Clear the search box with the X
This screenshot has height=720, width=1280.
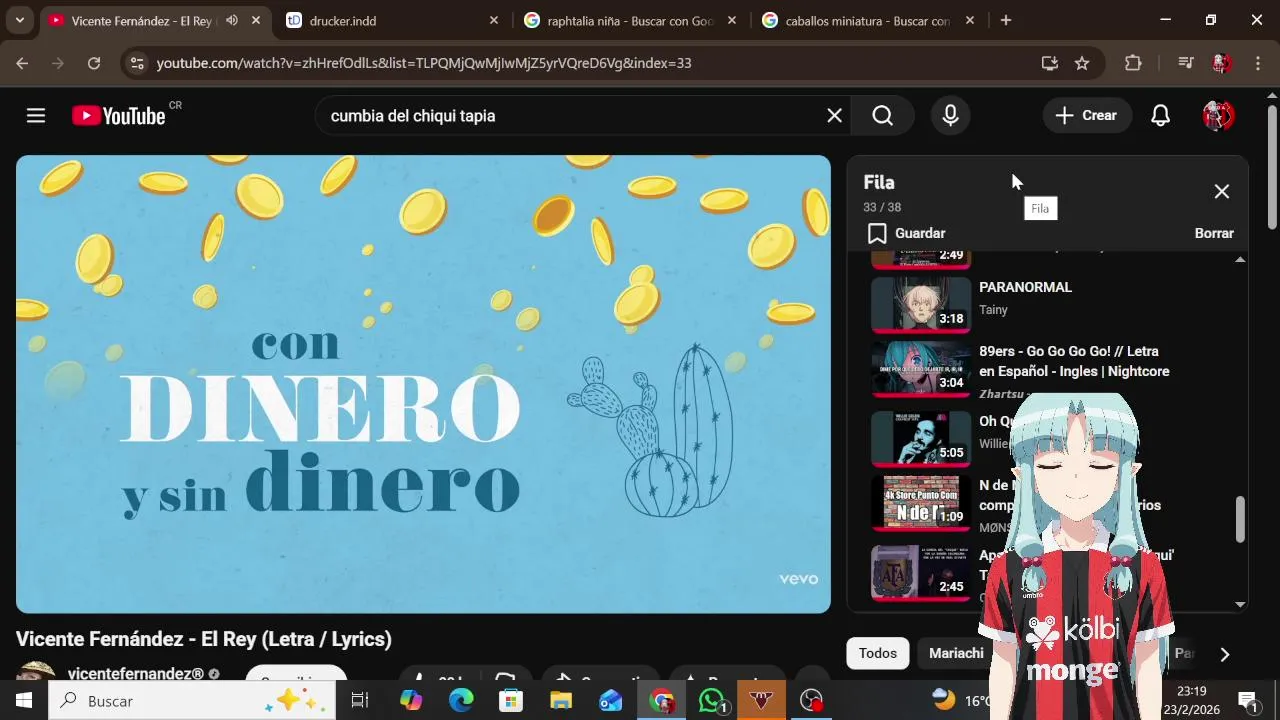(x=834, y=116)
